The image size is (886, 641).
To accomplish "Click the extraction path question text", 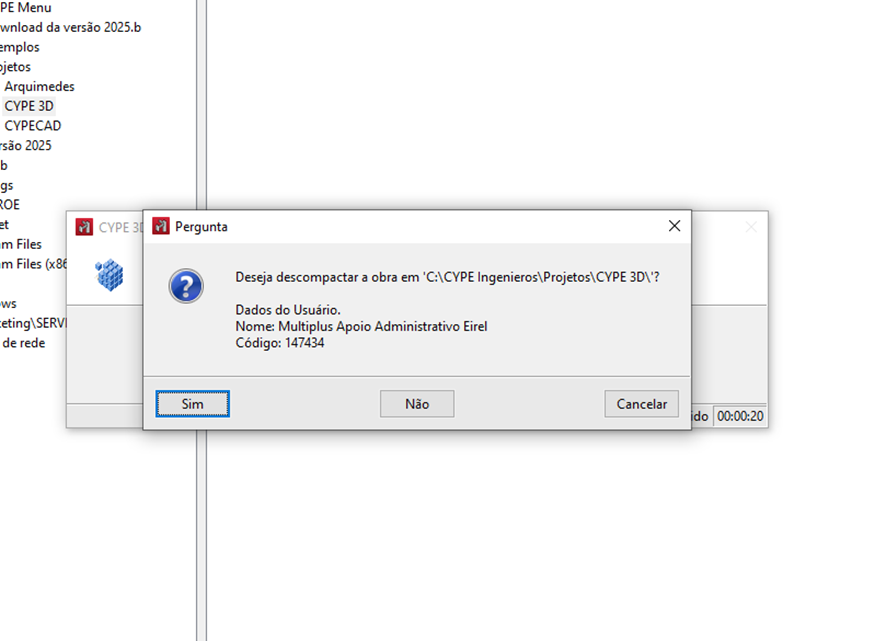I will point(448,277).
